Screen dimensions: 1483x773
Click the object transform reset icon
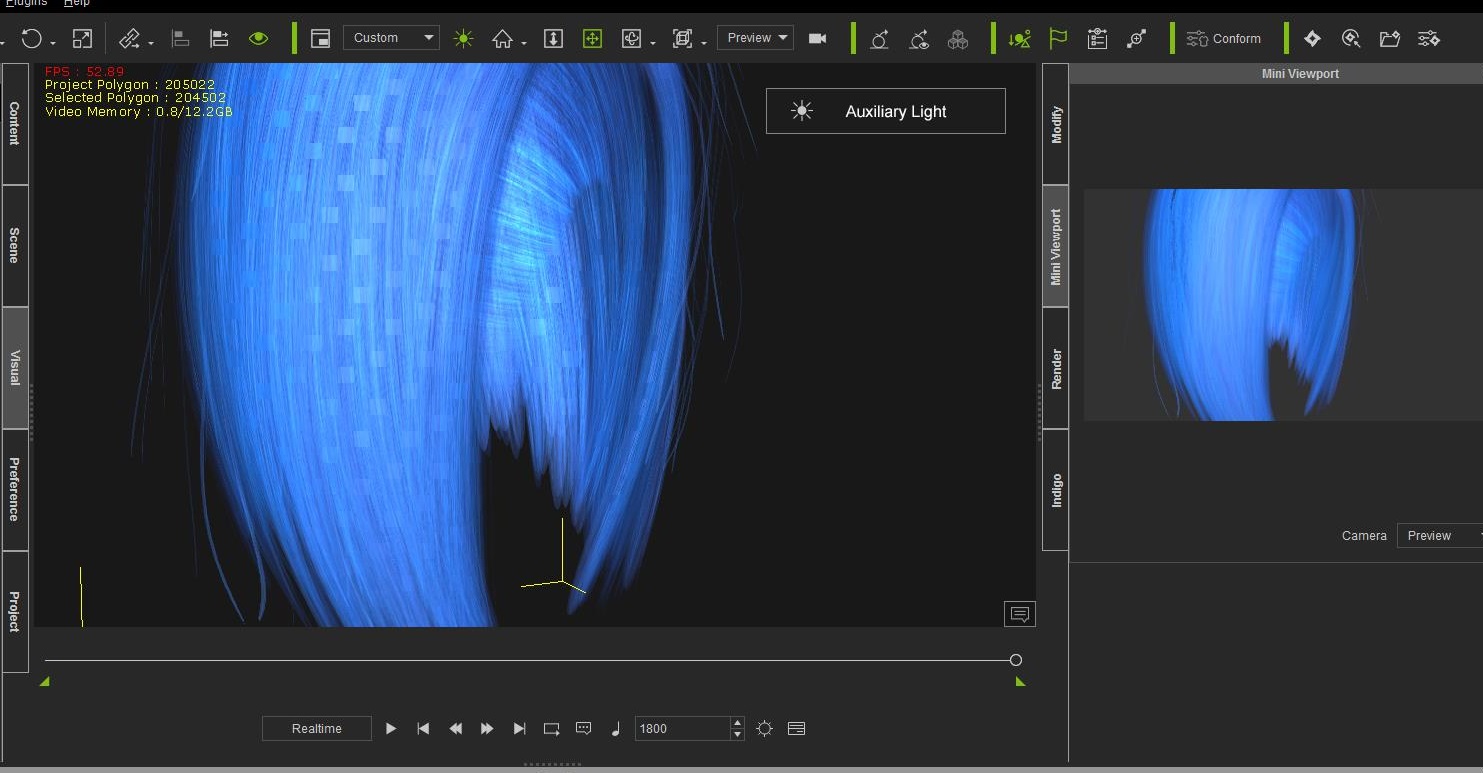click(x=879, y=38)
